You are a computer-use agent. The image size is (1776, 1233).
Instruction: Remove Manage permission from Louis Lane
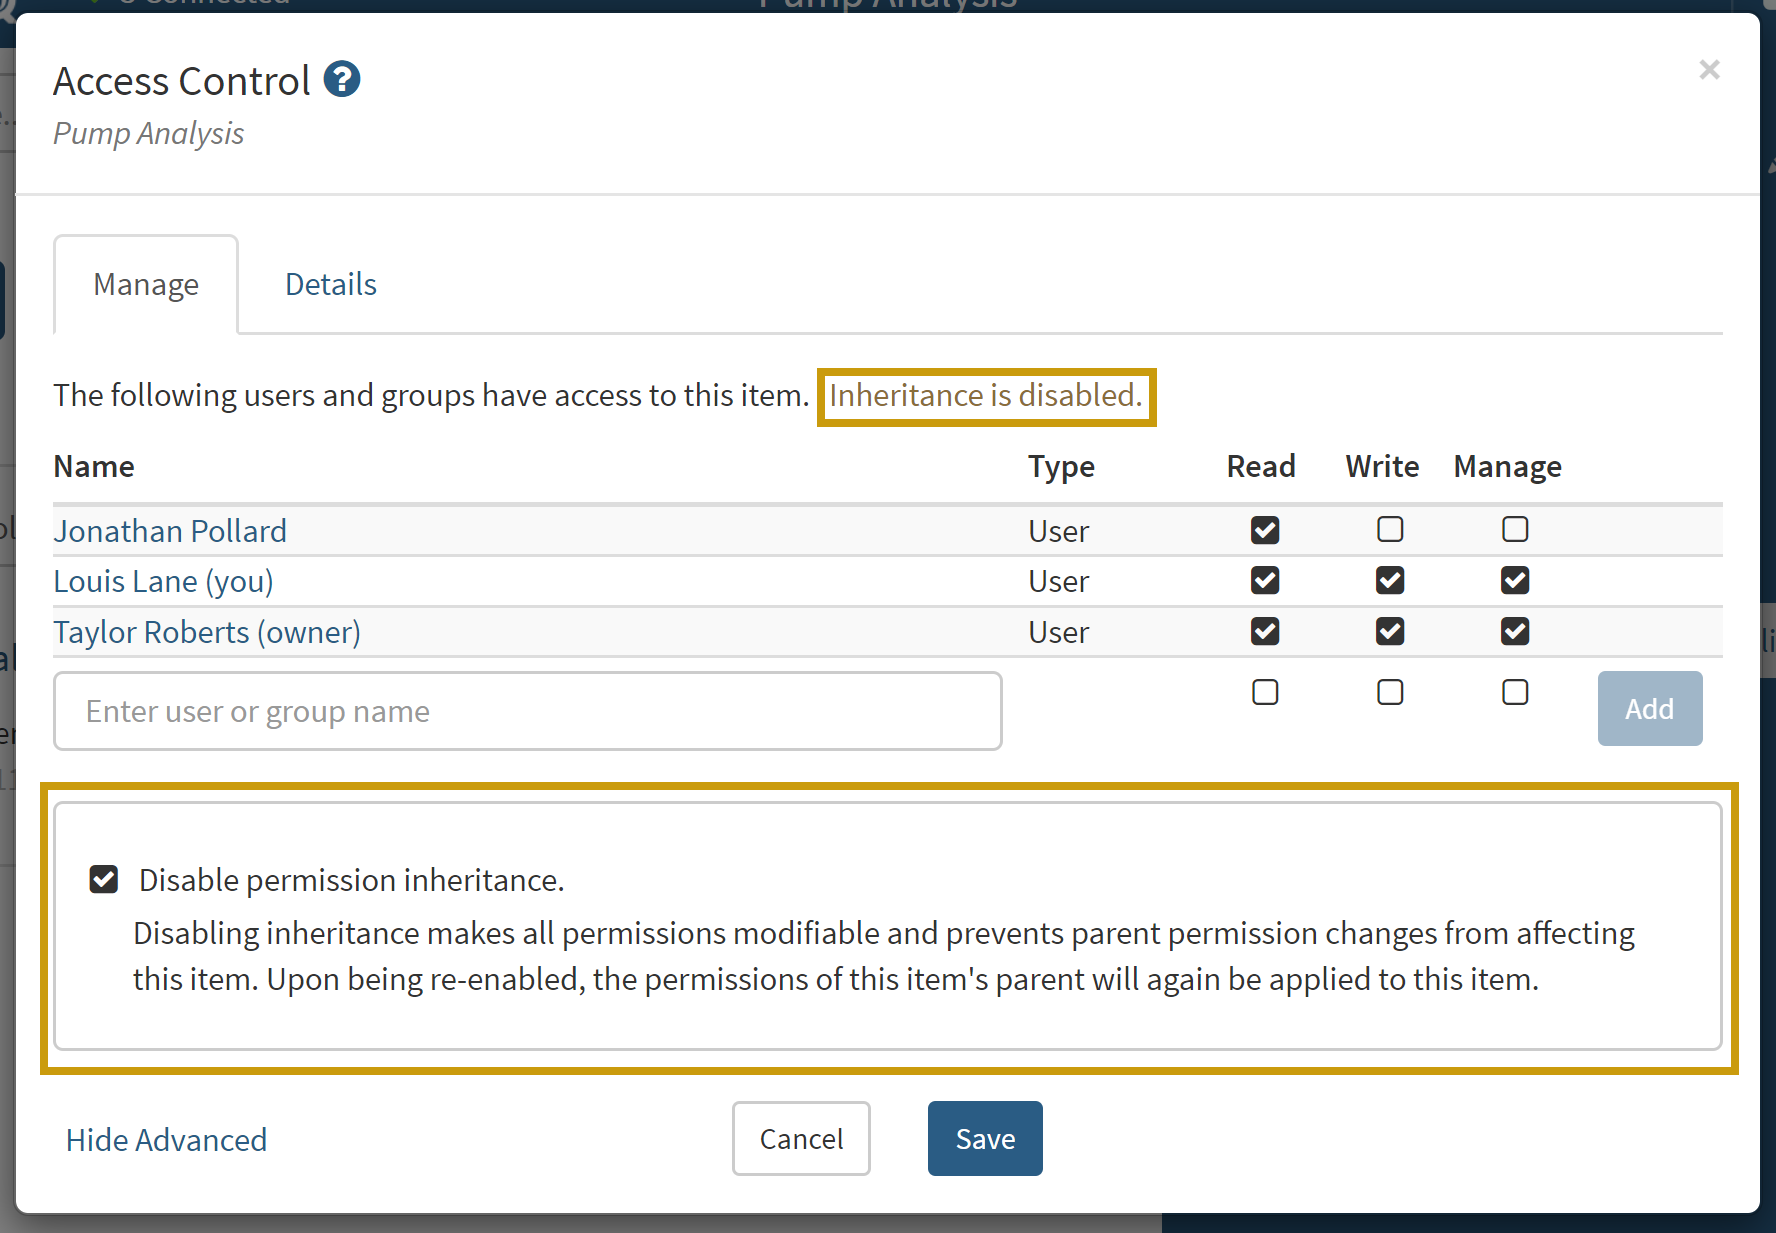click(1514, 581)
